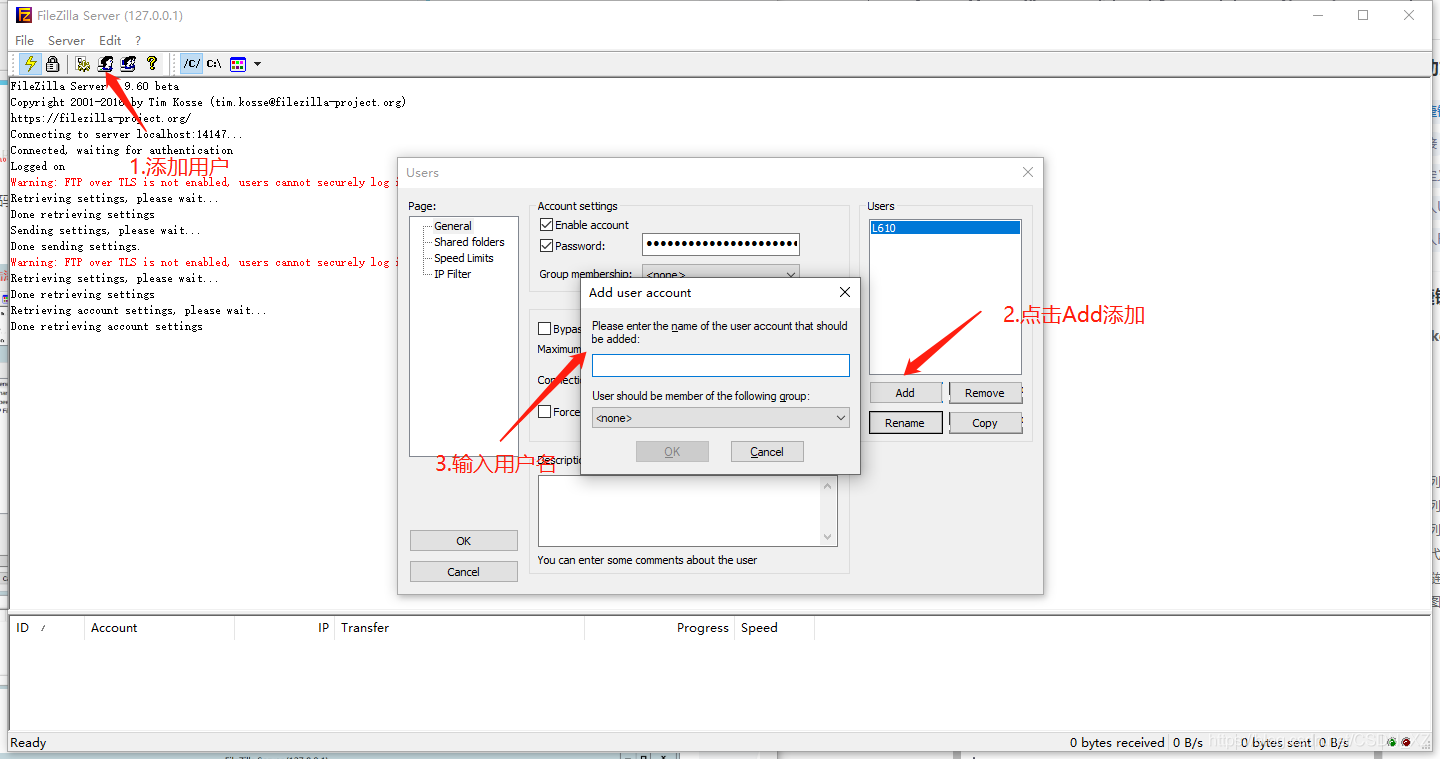Click the padlock lock-server toolbar icon
This screenshot has height=759, width=1440.
point(52,64)
